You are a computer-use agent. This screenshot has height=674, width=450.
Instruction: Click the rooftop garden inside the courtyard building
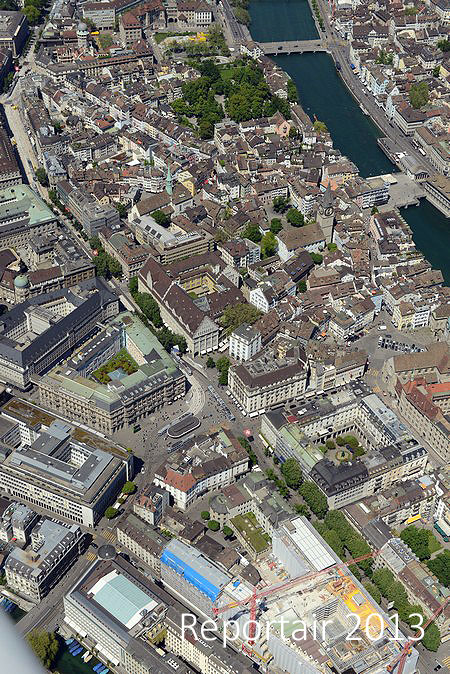115,366
